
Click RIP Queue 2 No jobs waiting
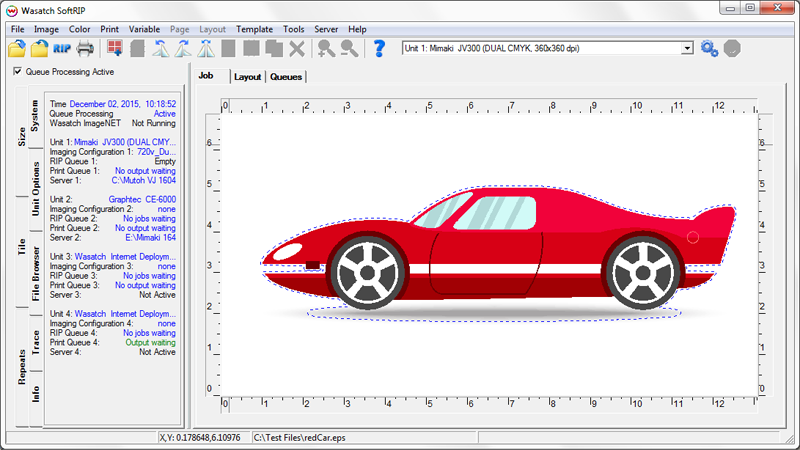coord(149,218)
